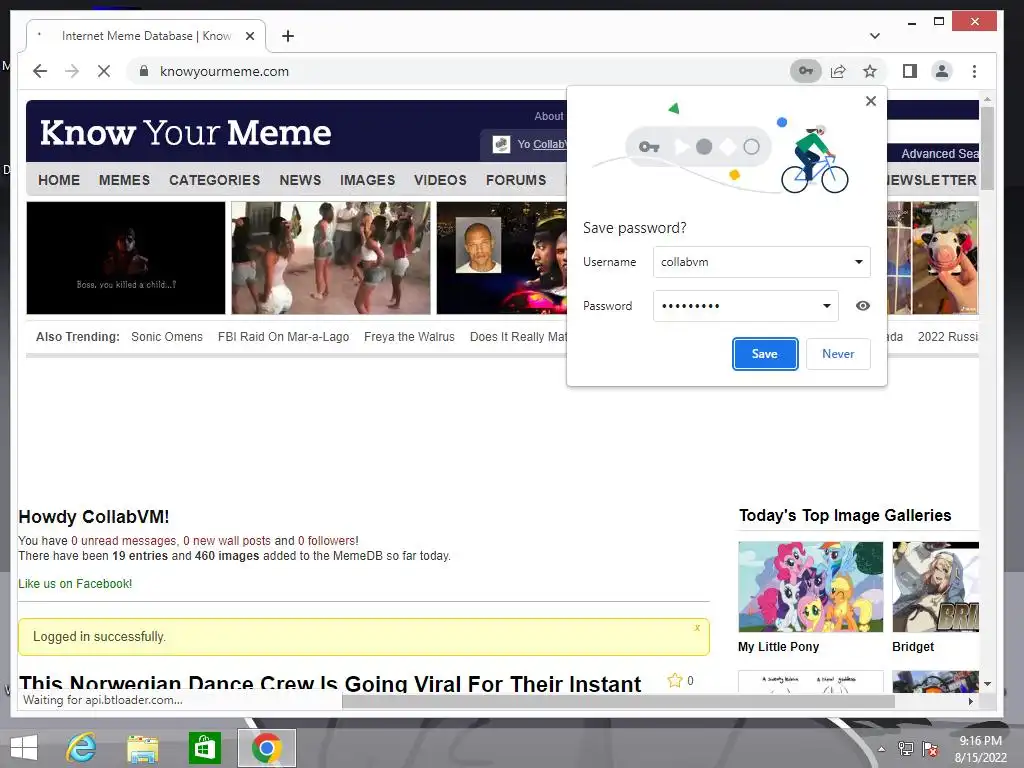Screen dimensions: 1024x768
Task: Click the vertical scrollbar down arrow
Action: tap(987, 684)
